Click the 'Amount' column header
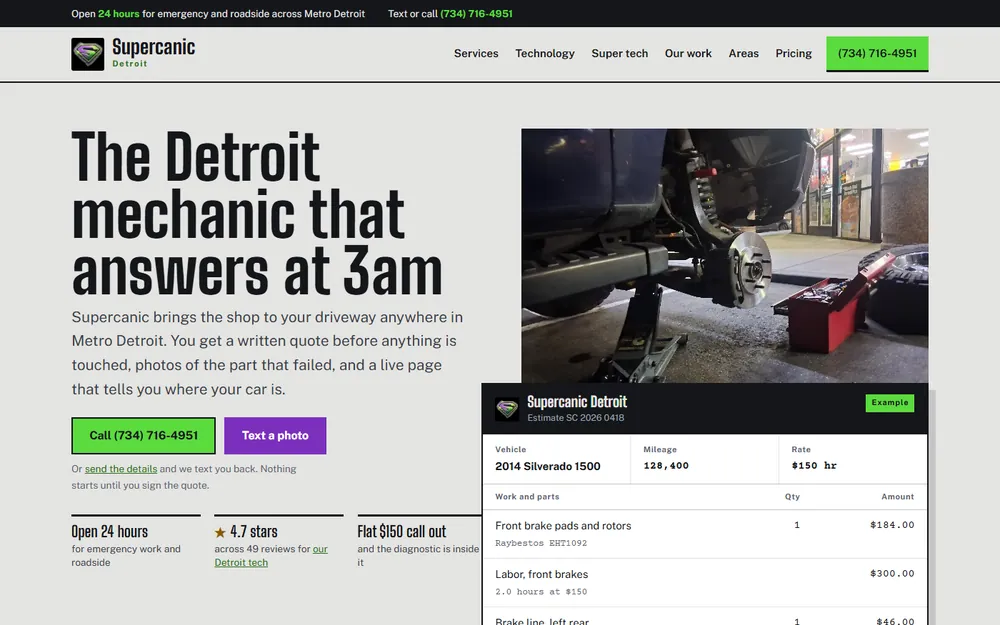 (897, 497)
